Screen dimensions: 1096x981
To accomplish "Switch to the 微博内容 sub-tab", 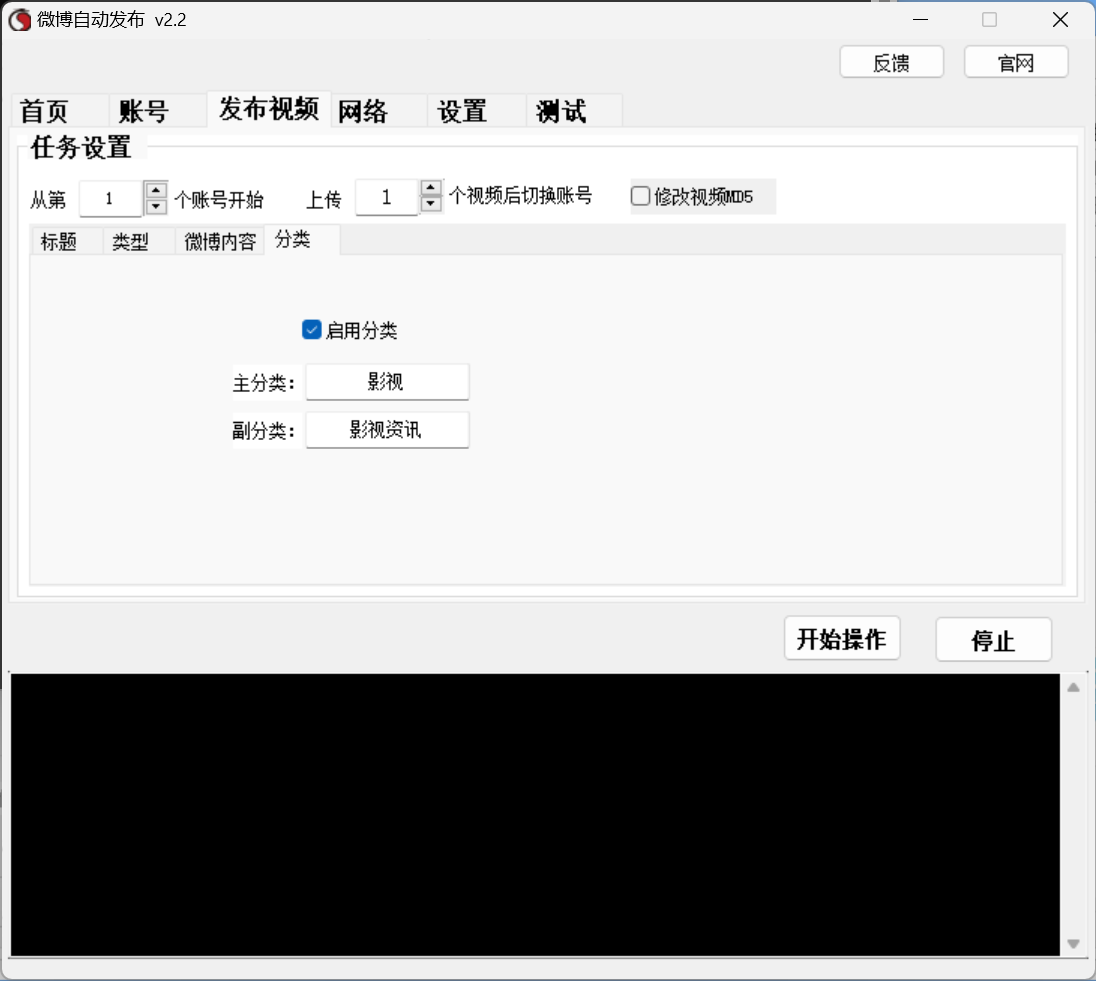I will point(220,242).
